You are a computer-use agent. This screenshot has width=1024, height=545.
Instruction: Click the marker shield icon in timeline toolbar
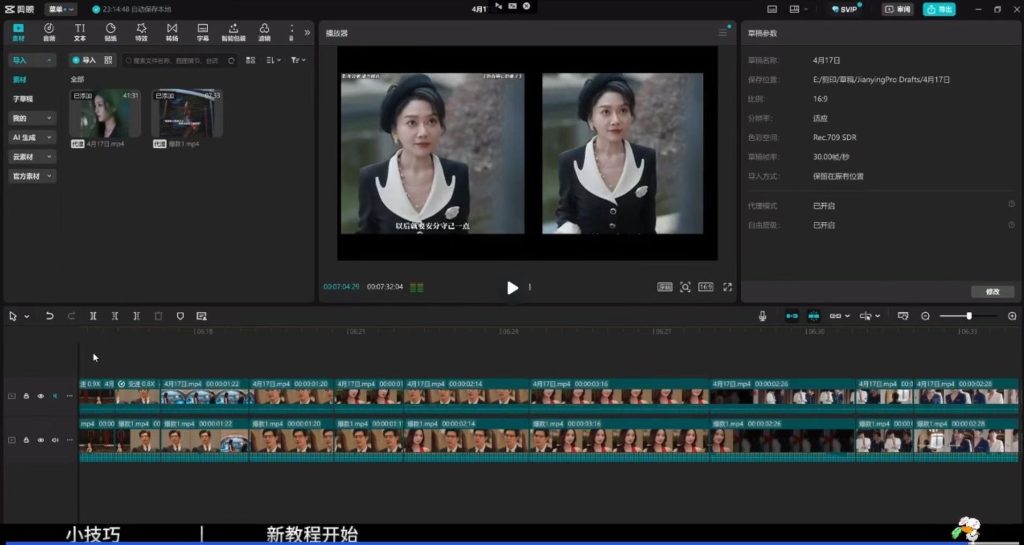click(x=180, y=316)
